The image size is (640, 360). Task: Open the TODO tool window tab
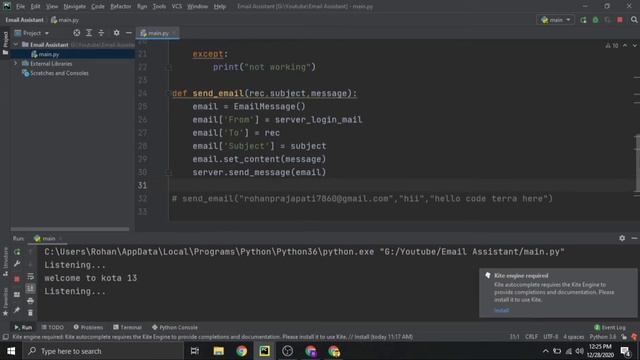(x=53, y=327)
